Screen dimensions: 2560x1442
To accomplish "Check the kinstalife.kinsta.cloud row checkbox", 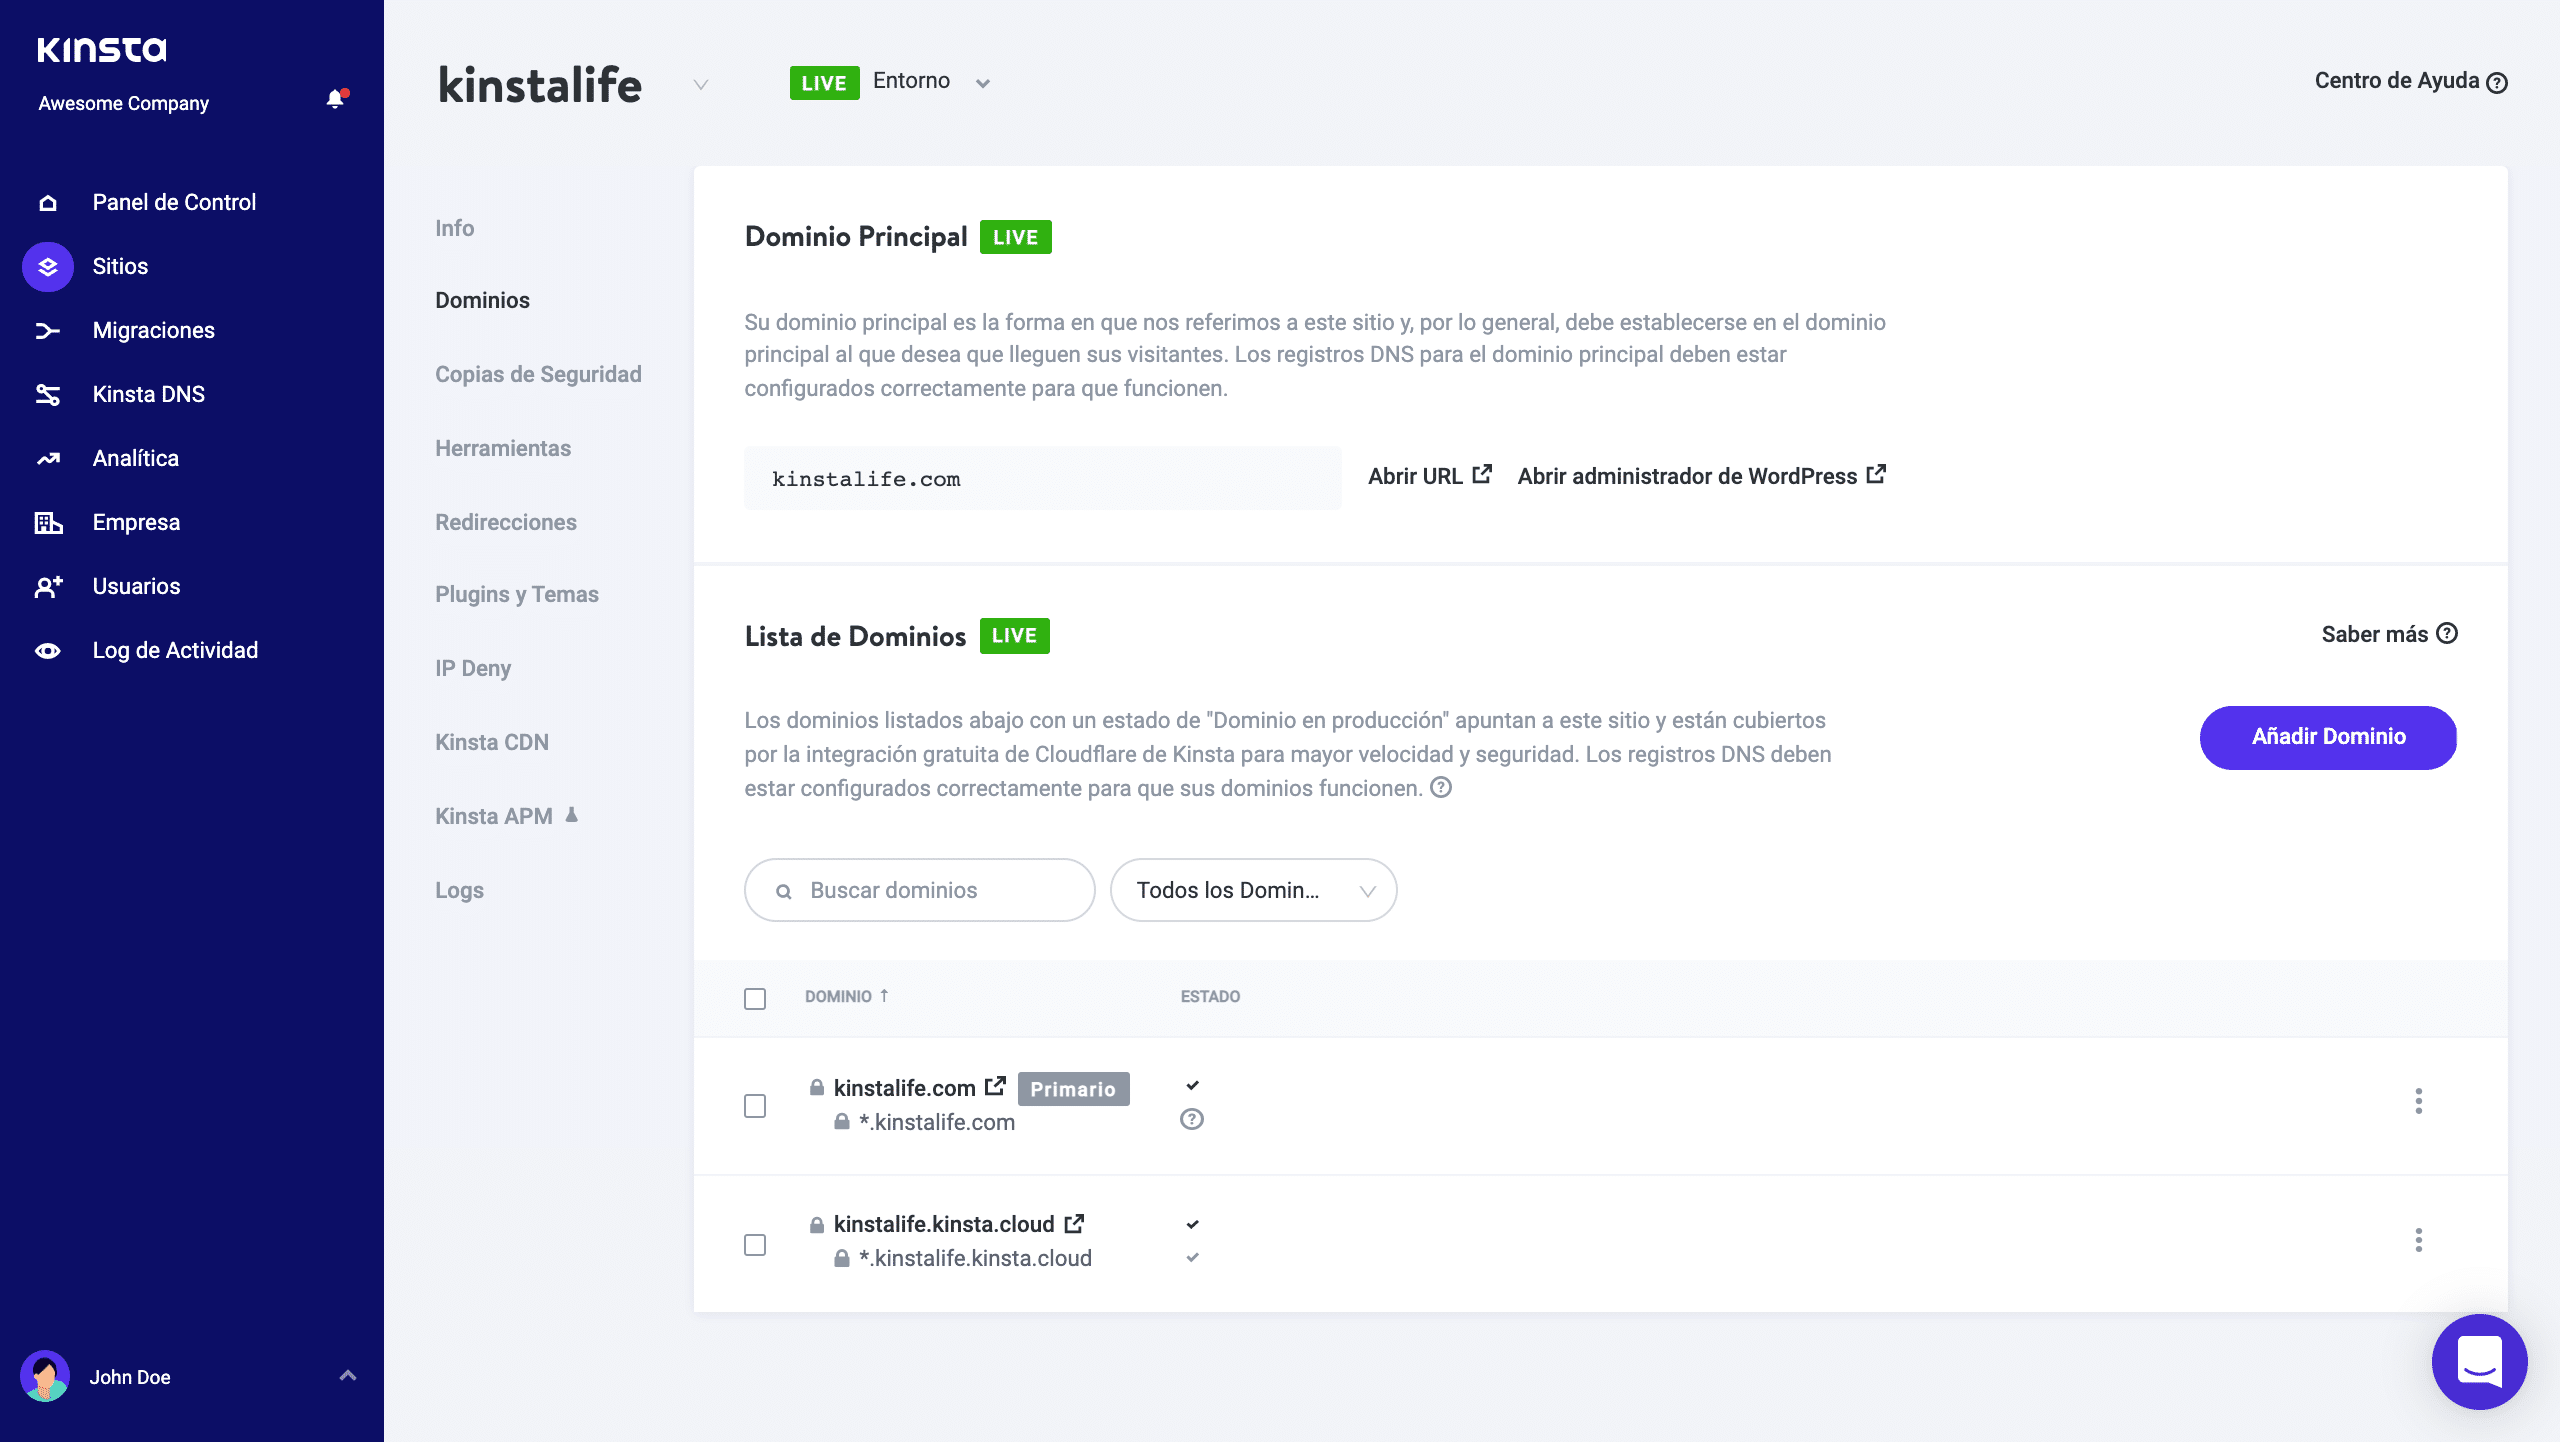I will [x=755, y=1244].
